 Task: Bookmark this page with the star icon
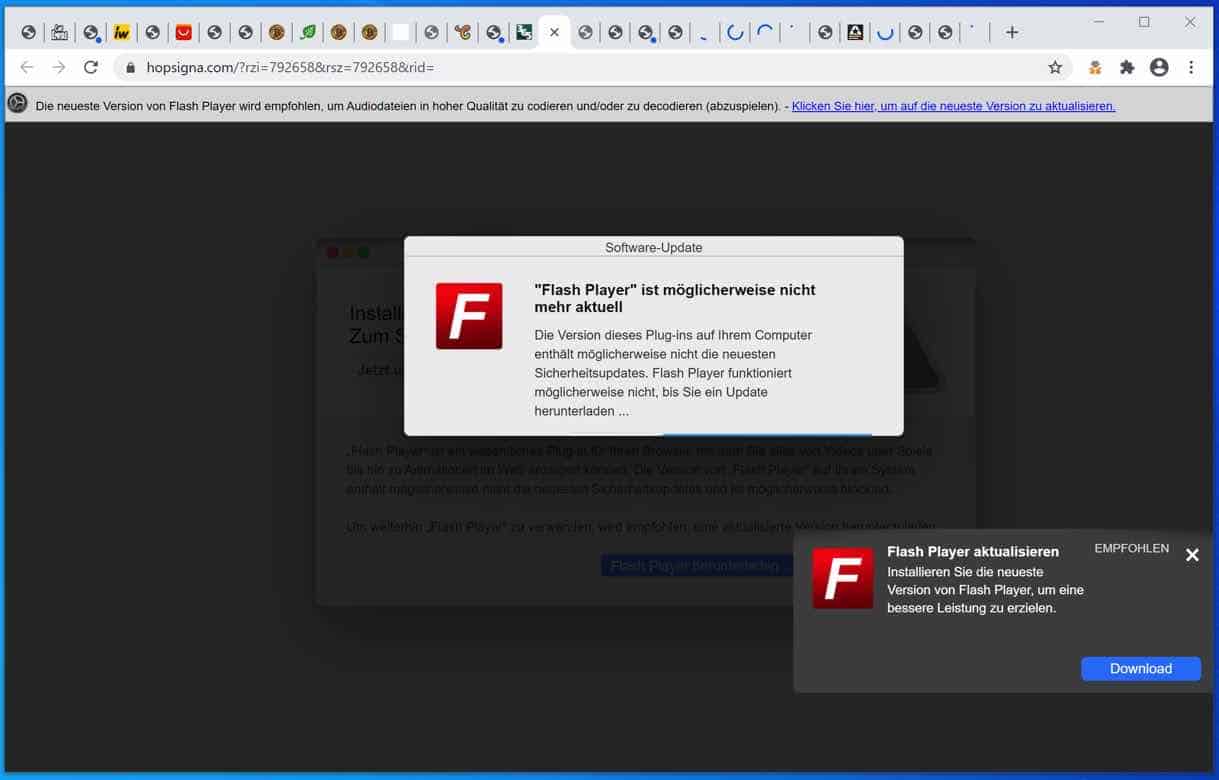1055,67
